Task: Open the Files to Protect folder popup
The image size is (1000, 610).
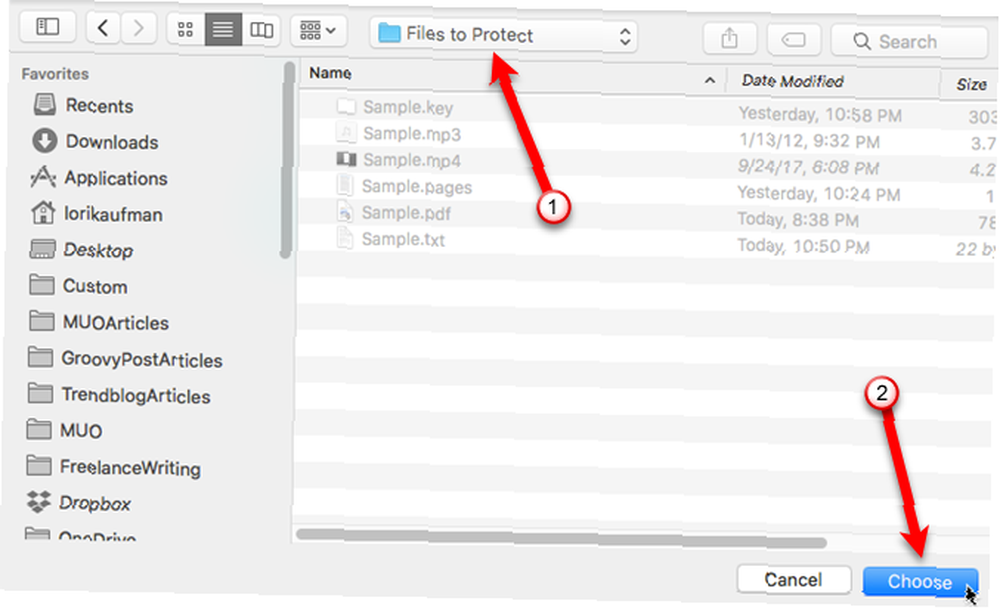Action: pyautogui.click(x=503, y=35)
